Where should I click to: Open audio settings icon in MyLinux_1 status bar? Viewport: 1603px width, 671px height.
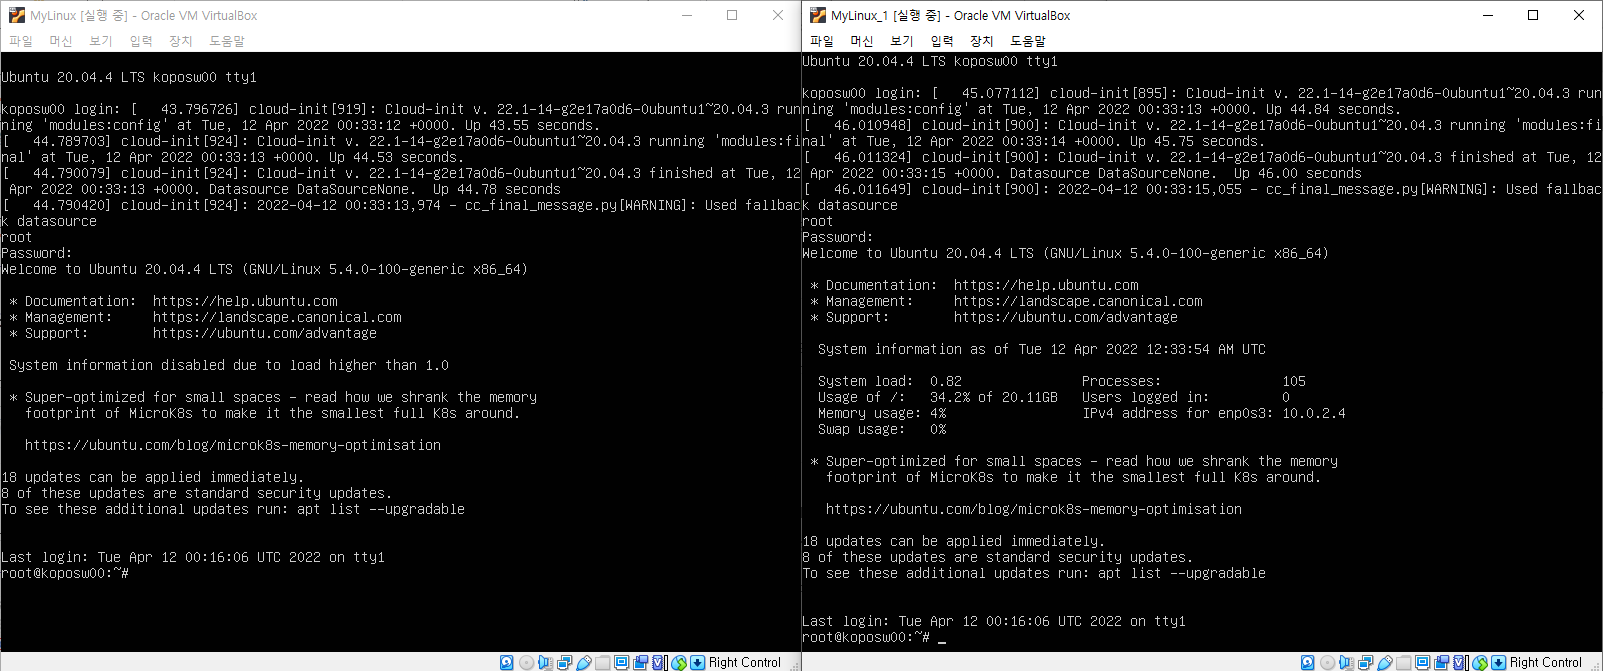click(1346, 662)
